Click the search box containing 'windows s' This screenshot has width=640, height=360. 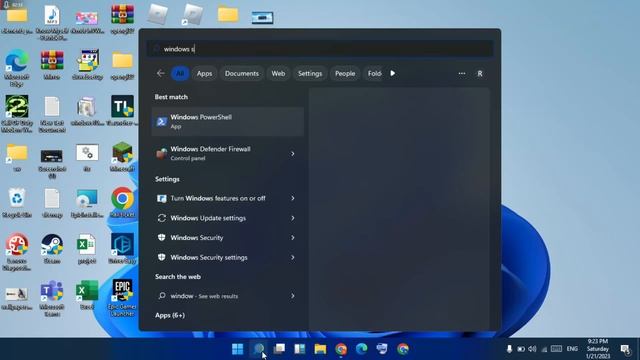click(x=320, y=49)
